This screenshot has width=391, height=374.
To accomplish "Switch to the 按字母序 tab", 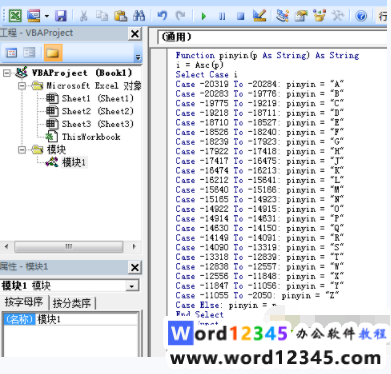I will [x=24, y=302].
